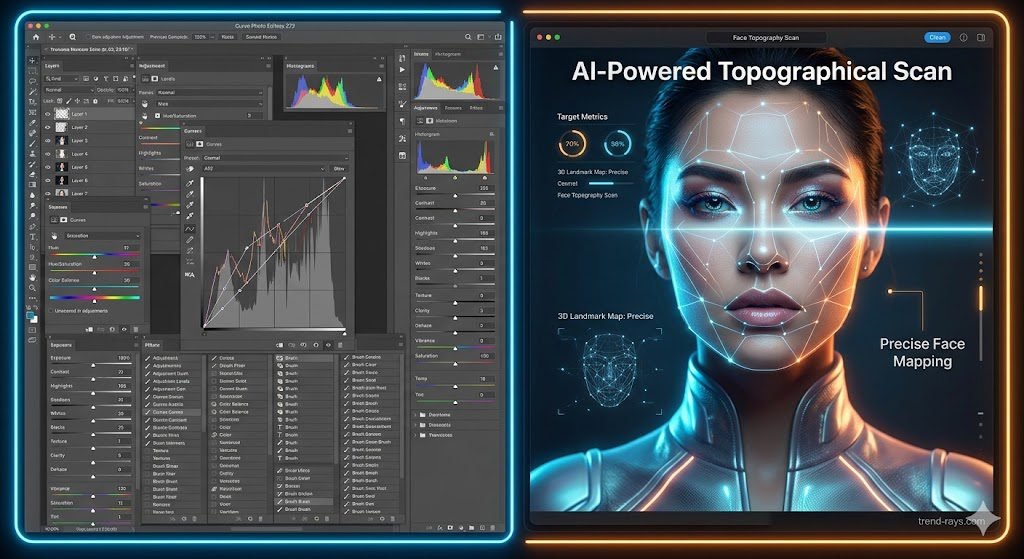The width and height of the screenshot is (1024, 559).
Task: Click the Face Topography Scan title field
Action: (x=765, y=38)
